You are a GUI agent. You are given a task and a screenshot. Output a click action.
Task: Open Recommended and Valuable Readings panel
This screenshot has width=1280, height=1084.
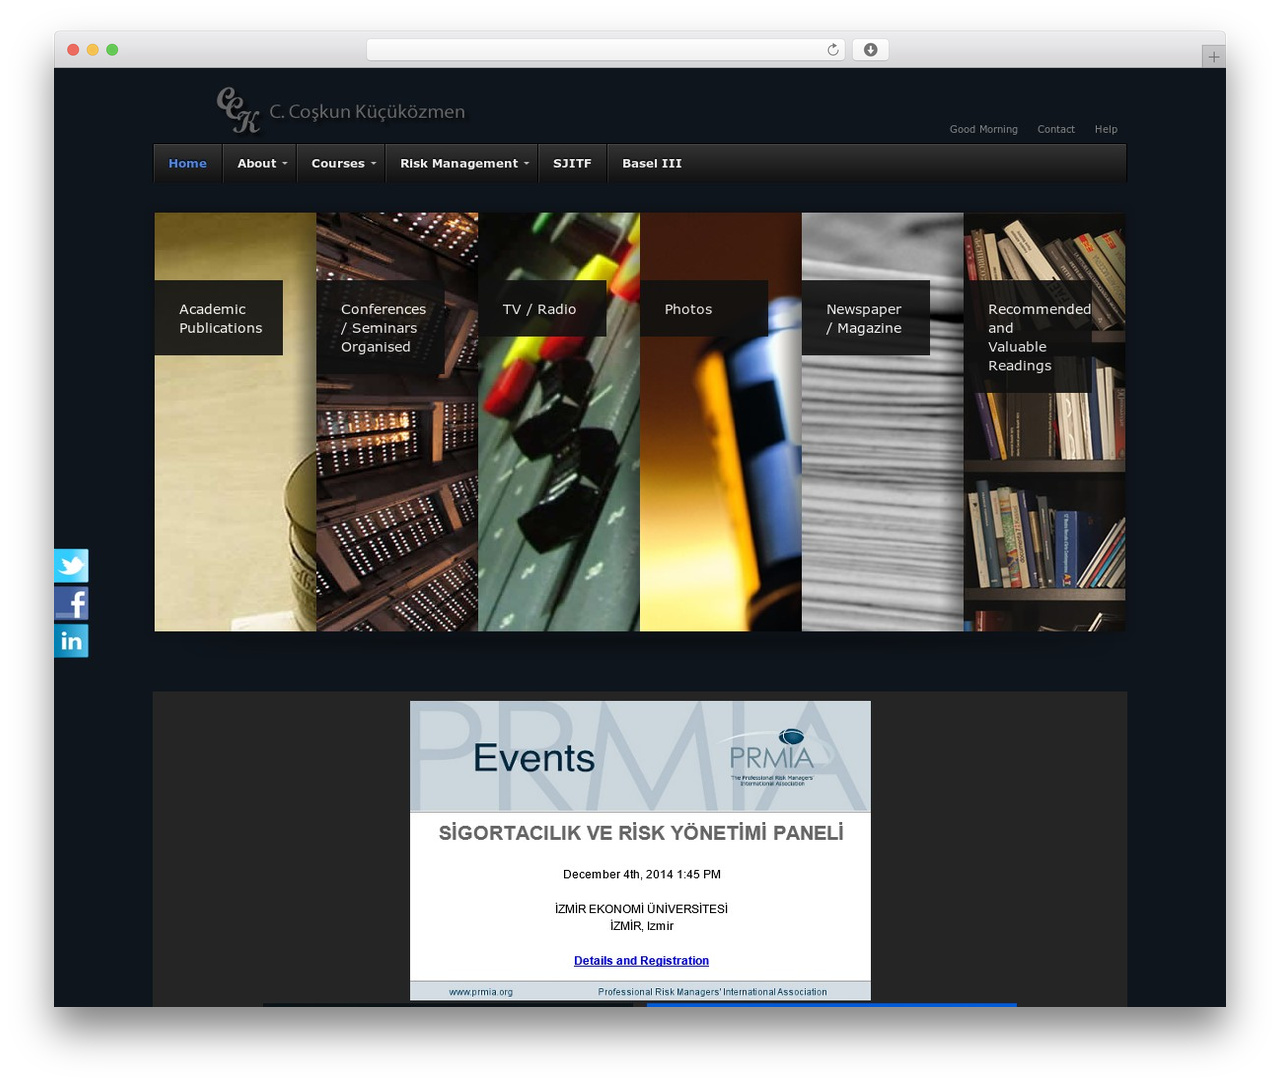[x=1045, y=422]
